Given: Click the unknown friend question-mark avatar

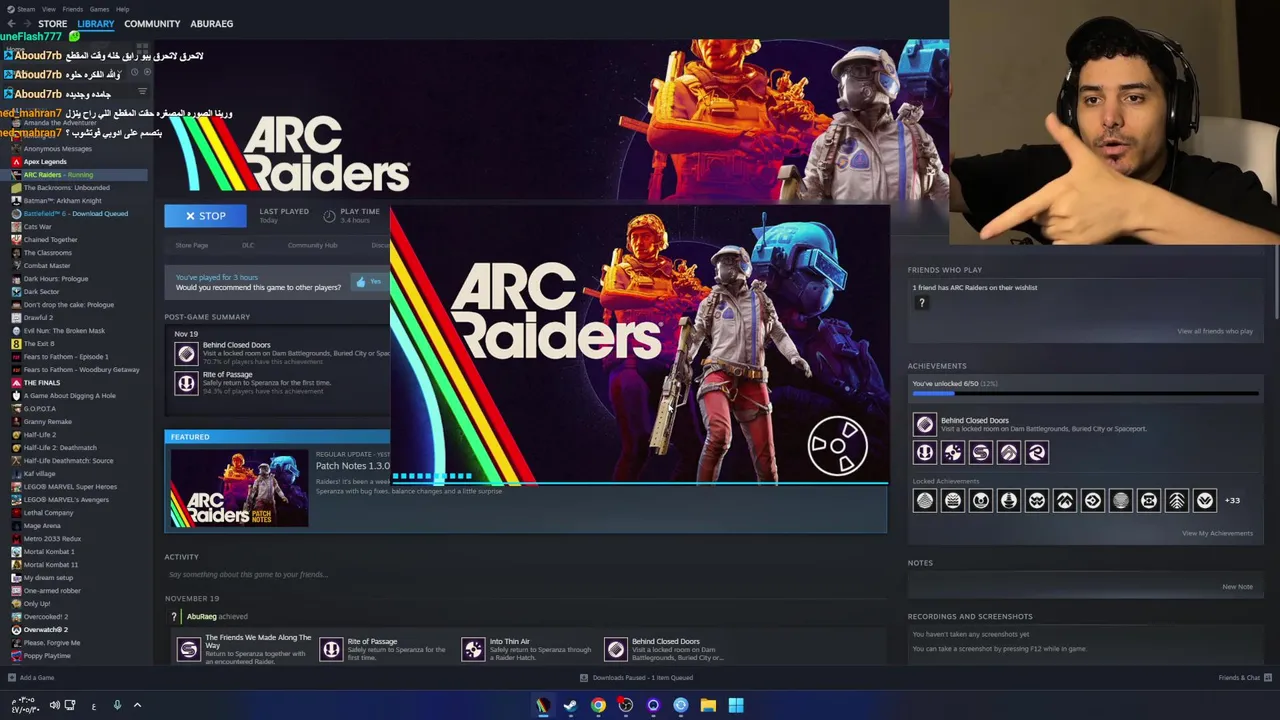Looking at the screenshot, I should coord(922,303).
